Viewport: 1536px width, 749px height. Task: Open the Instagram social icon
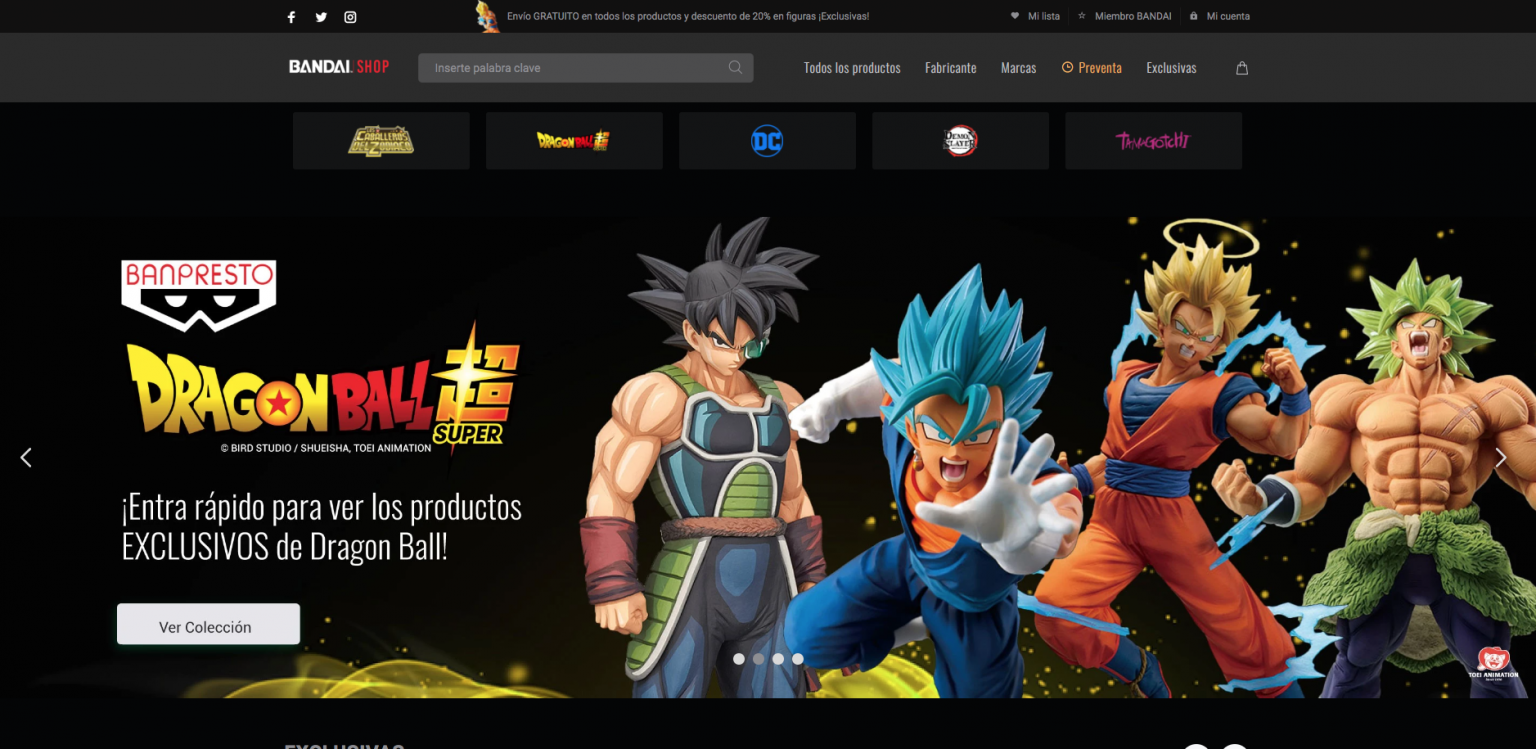point(350,17)
